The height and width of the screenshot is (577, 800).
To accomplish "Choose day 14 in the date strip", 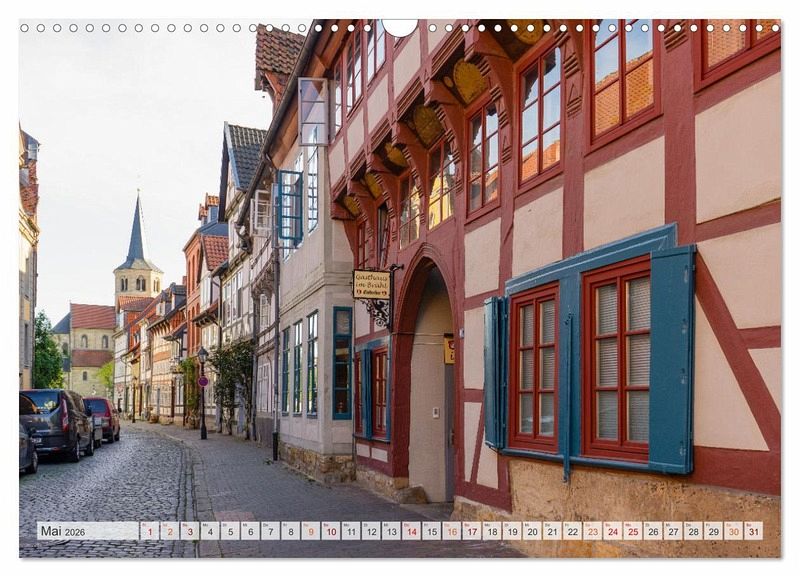I will pyautogui.click(x=411, y=531).
